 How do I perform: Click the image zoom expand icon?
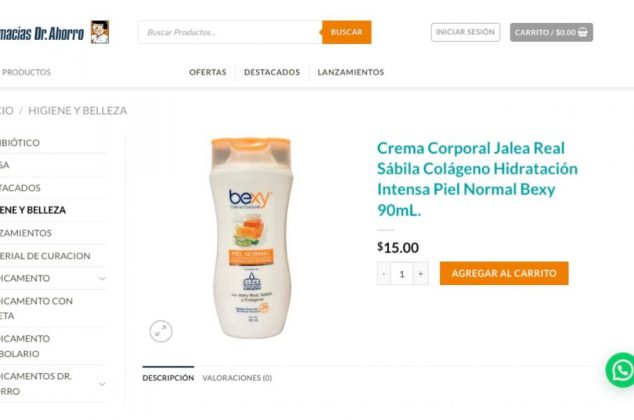pyautogui.click(x=161, y=331)
